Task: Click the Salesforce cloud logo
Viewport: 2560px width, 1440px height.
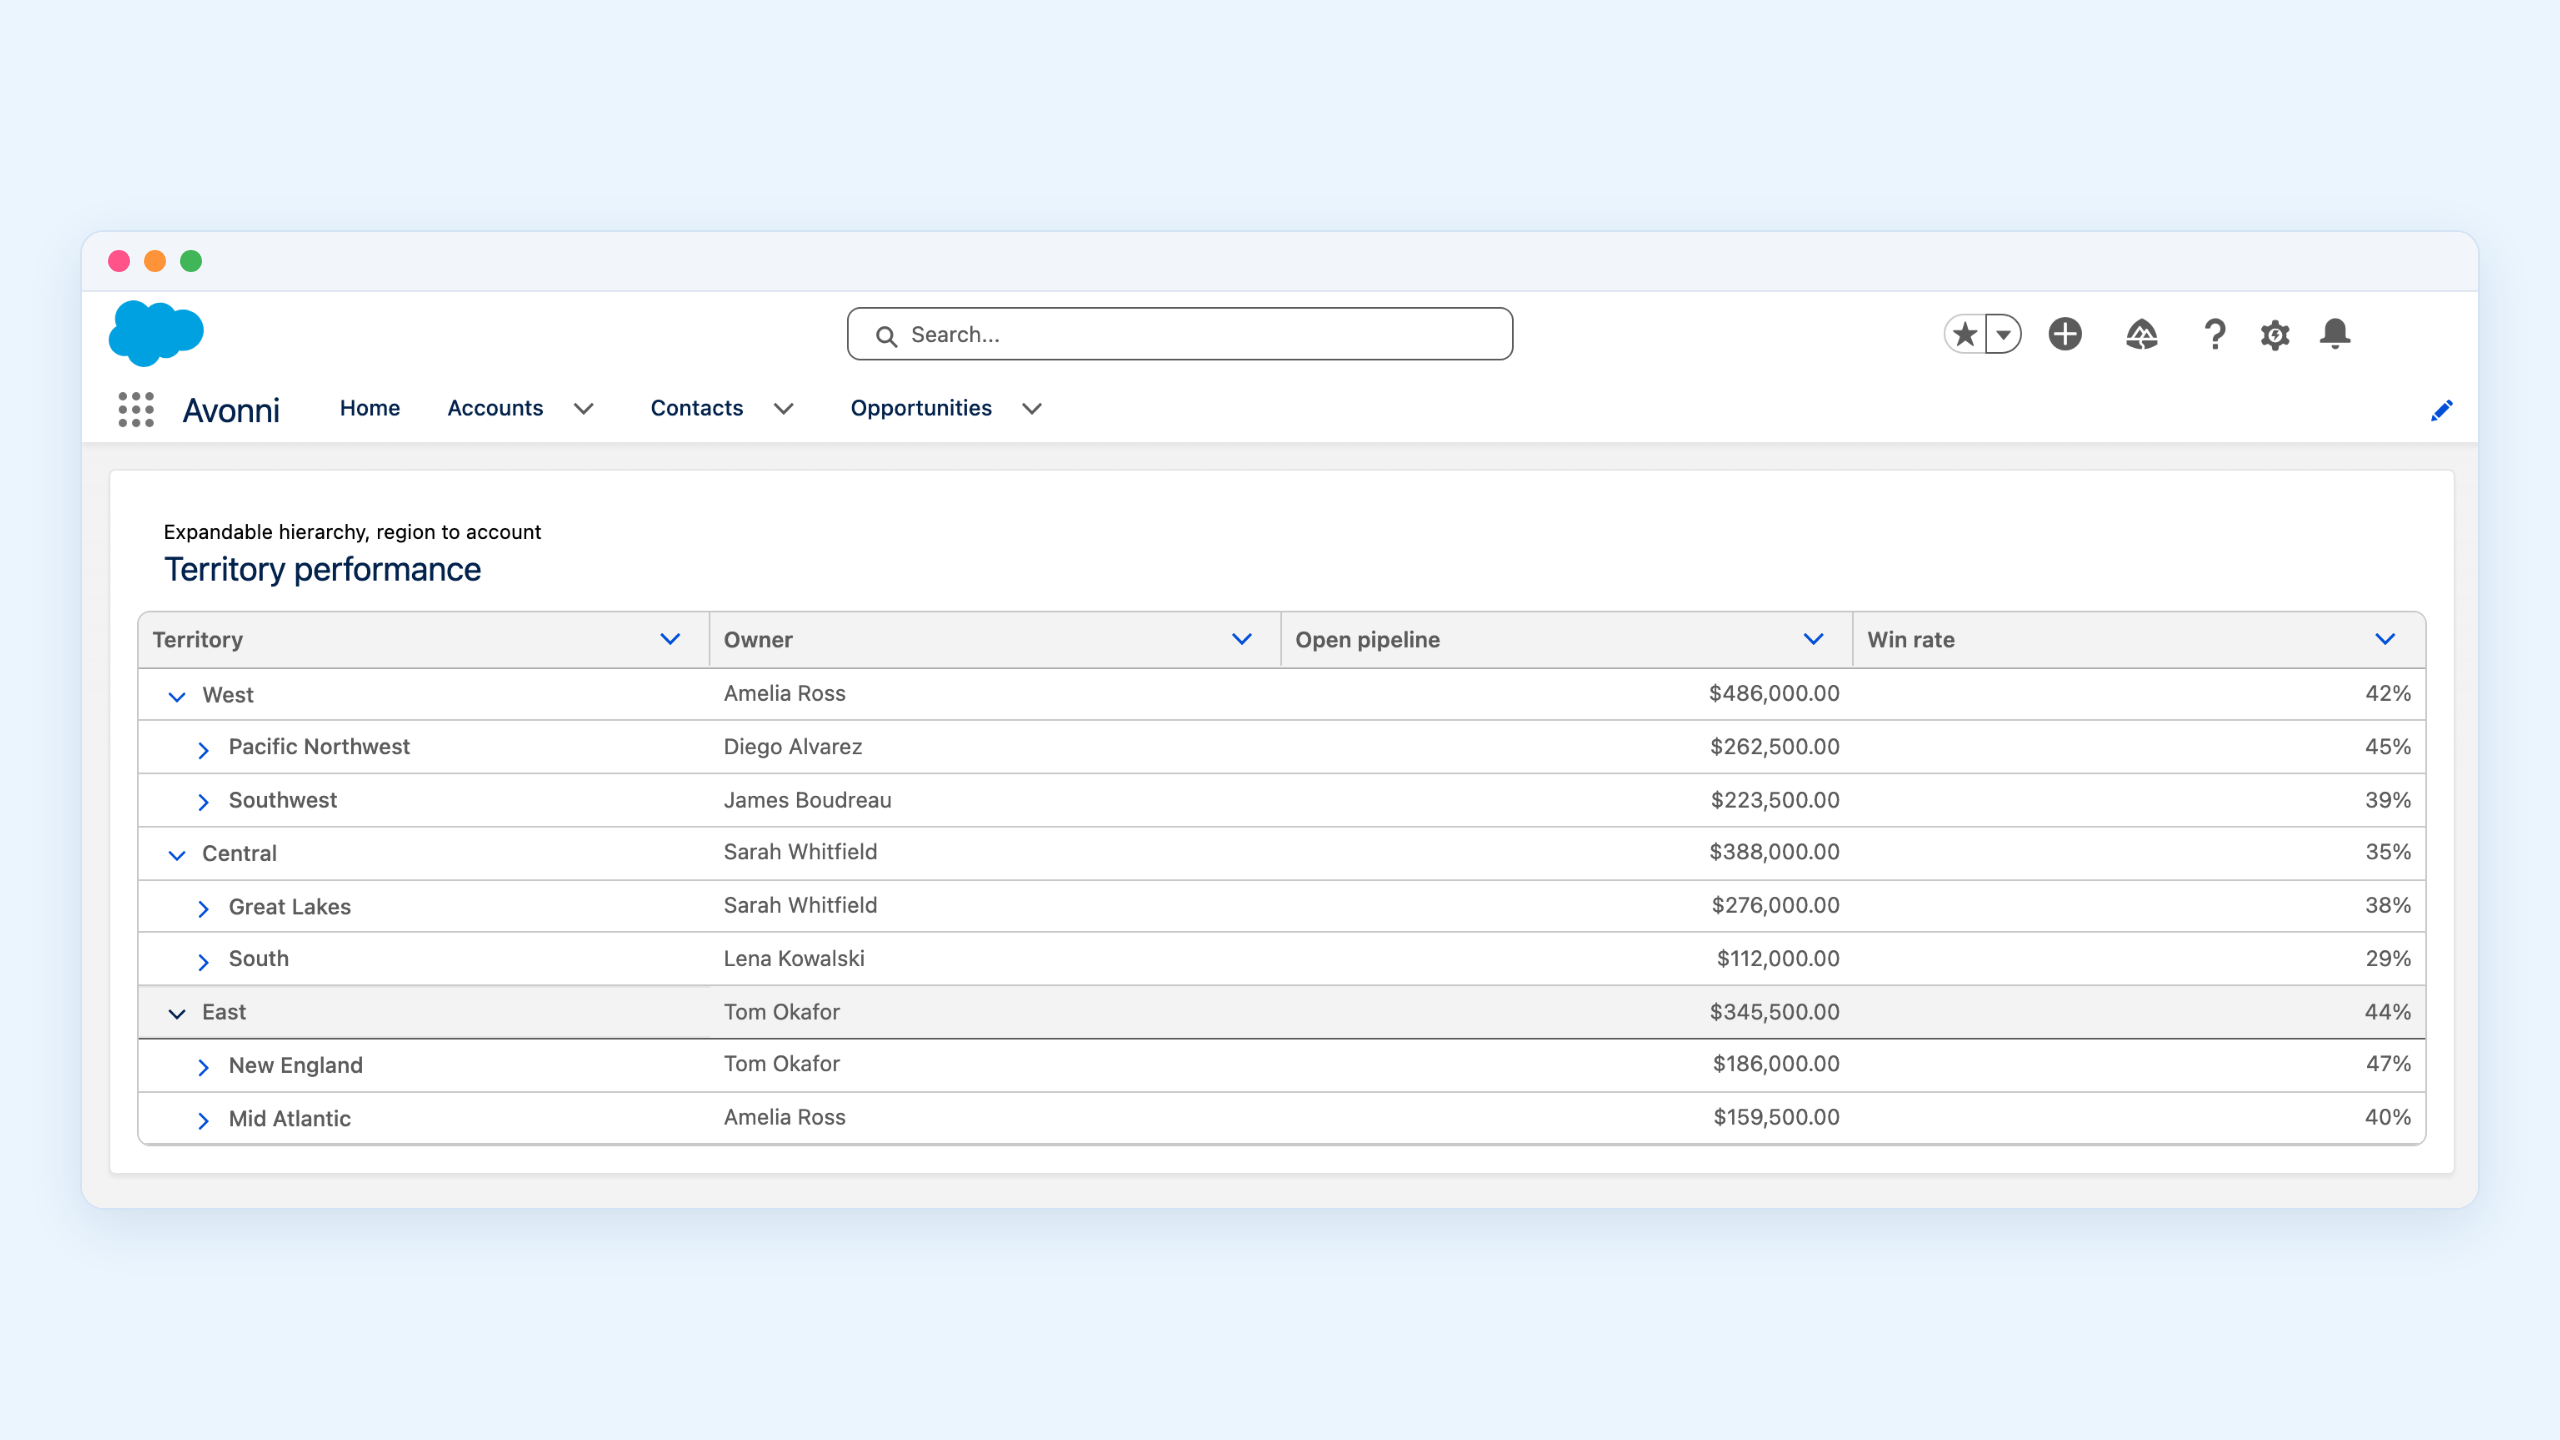Action: pyautogui.click(x=156, y=333)
